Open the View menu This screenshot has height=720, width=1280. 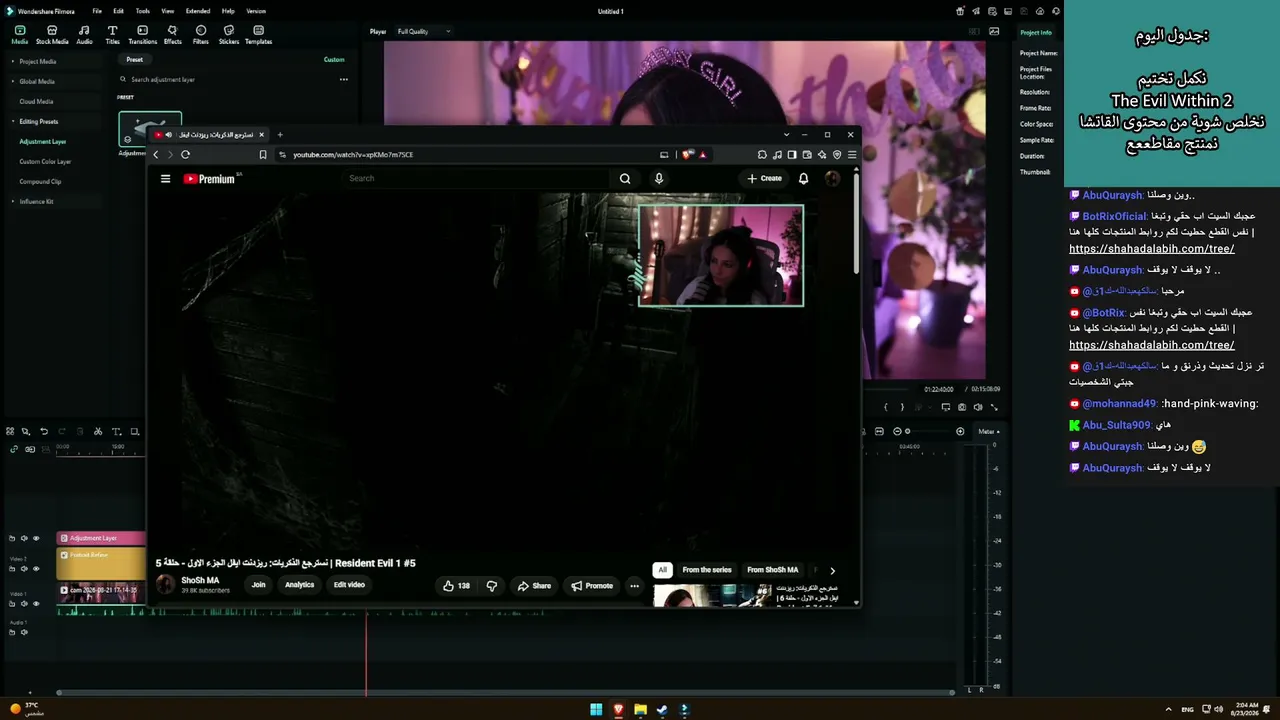[x=168, y=11]
